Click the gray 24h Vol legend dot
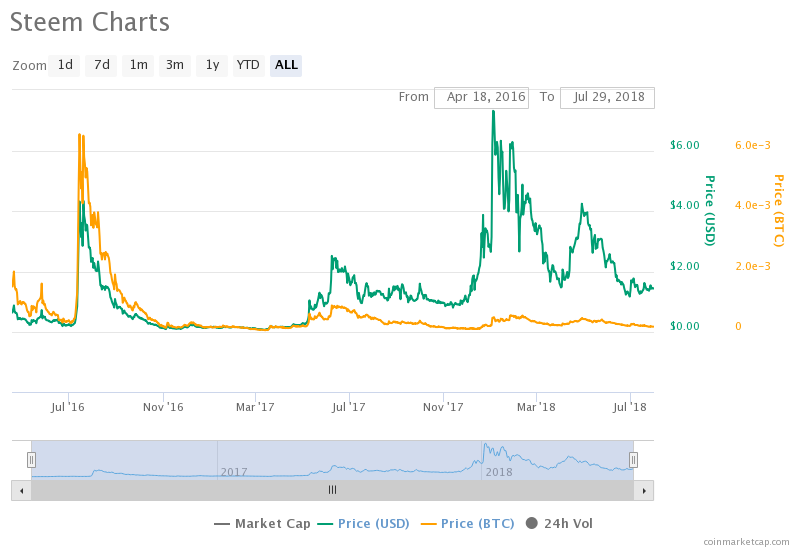This screenshot has width=800, height=550. (x=532, y=523)
